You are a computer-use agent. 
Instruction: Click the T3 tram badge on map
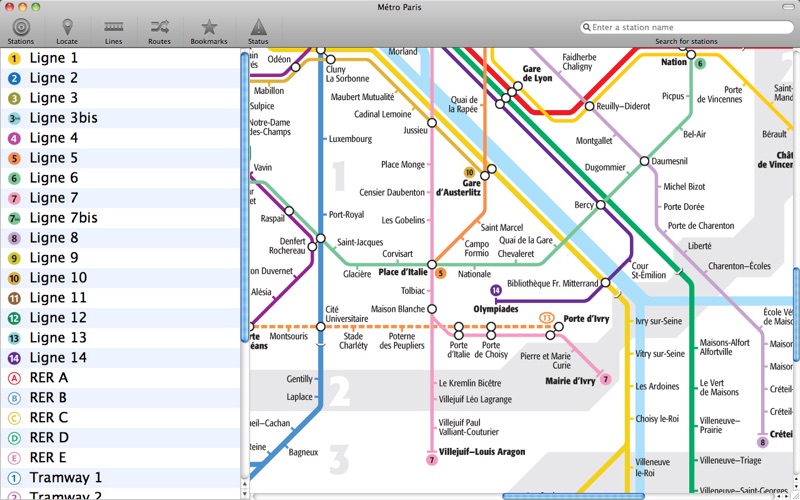546,318
